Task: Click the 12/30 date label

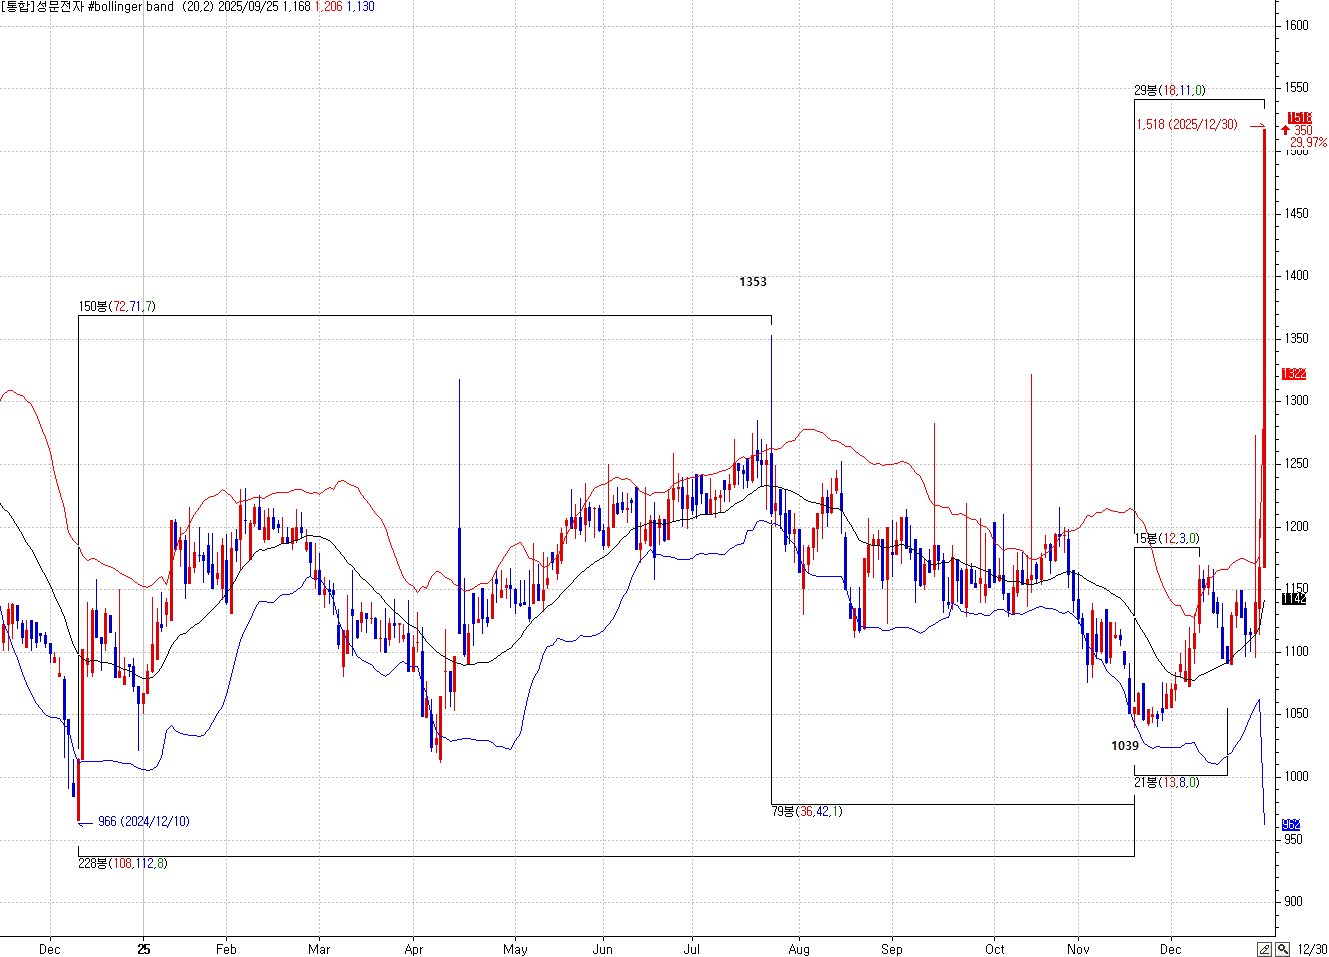Action: [1313, 949]
